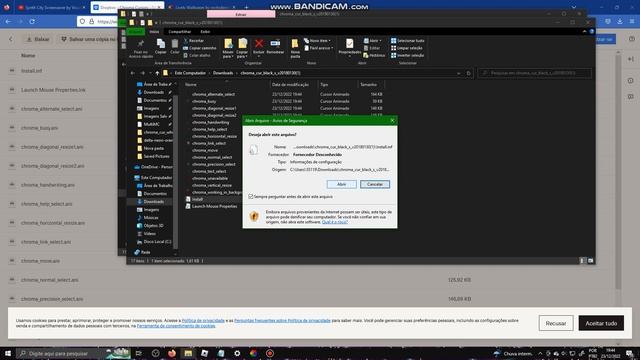Select the chroma_alternate_select file in Explorer

pyautogui.click(x=213, y=94)
